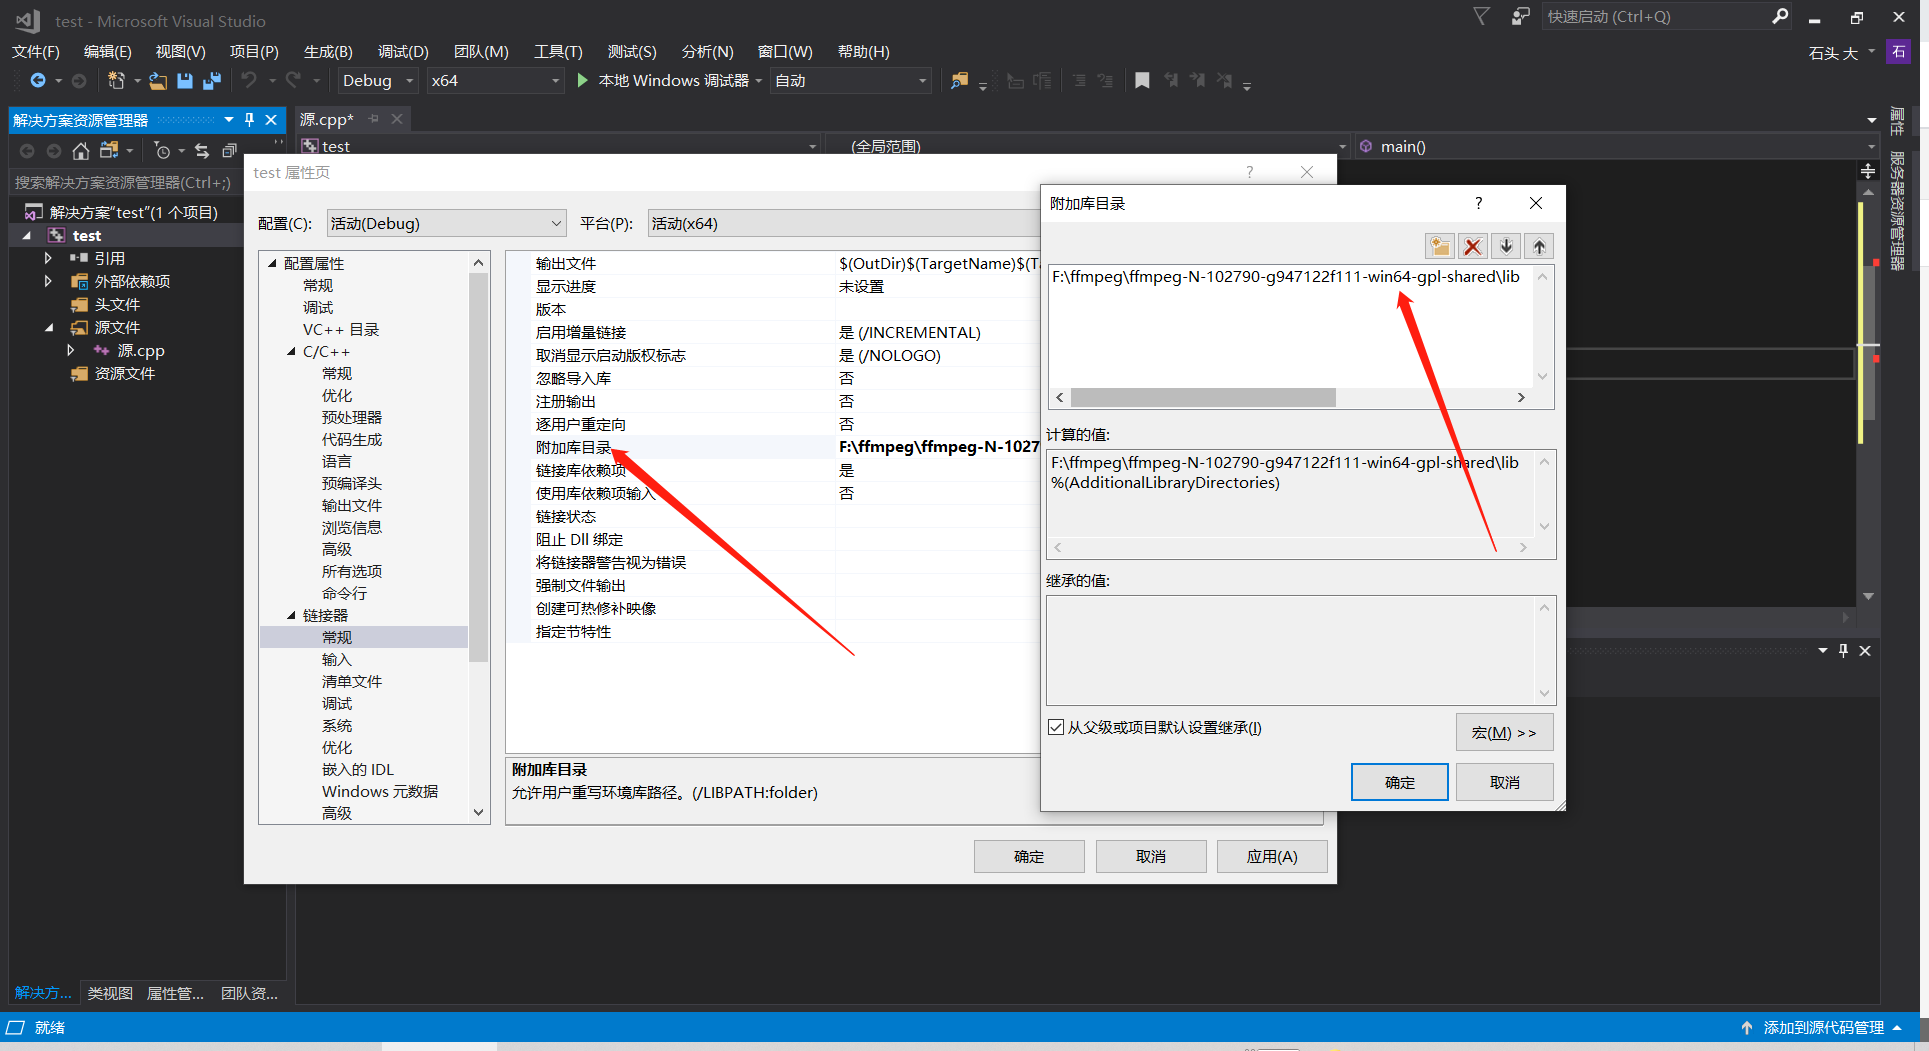Switch to the 源.cpp tab
Image resolution: width=1929 pixels, height=1051 pixels.
coord(325,118)
